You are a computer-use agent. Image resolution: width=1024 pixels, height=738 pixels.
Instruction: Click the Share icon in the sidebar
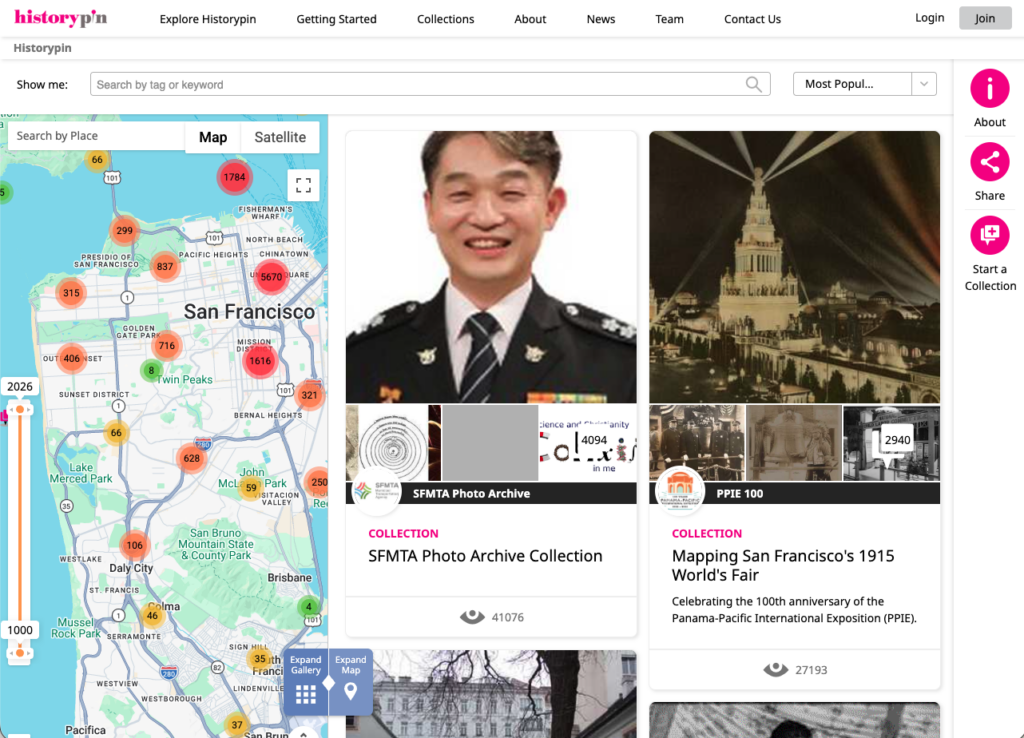989,162
